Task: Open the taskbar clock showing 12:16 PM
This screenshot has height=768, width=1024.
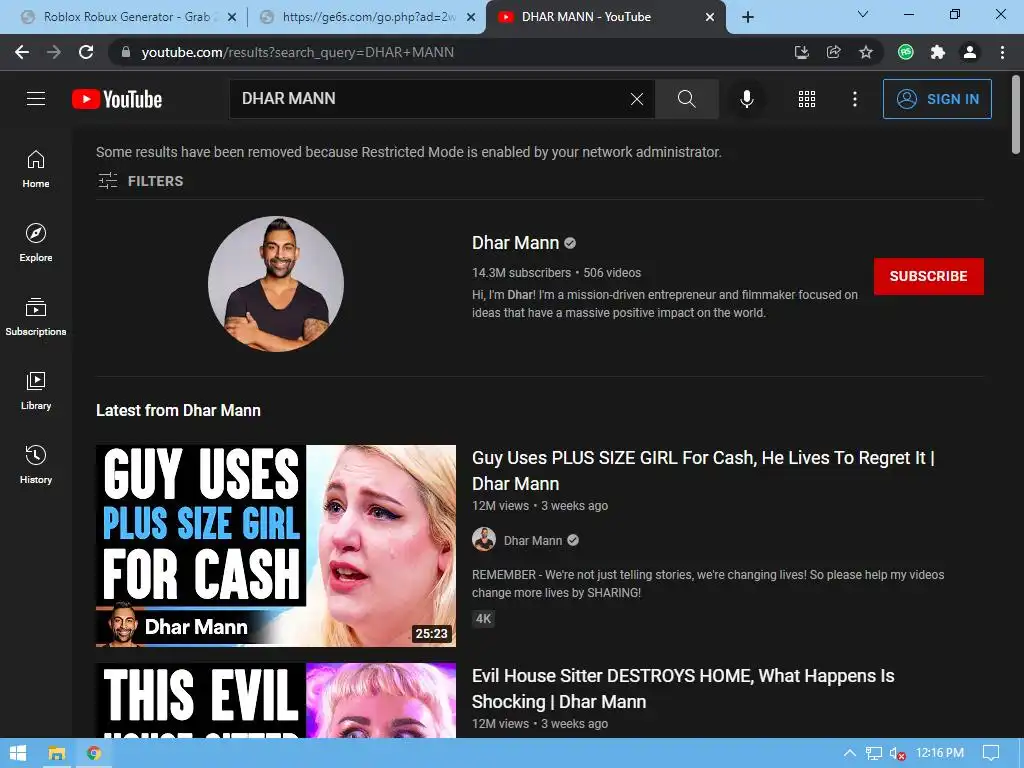Action: tap(940, 753)
